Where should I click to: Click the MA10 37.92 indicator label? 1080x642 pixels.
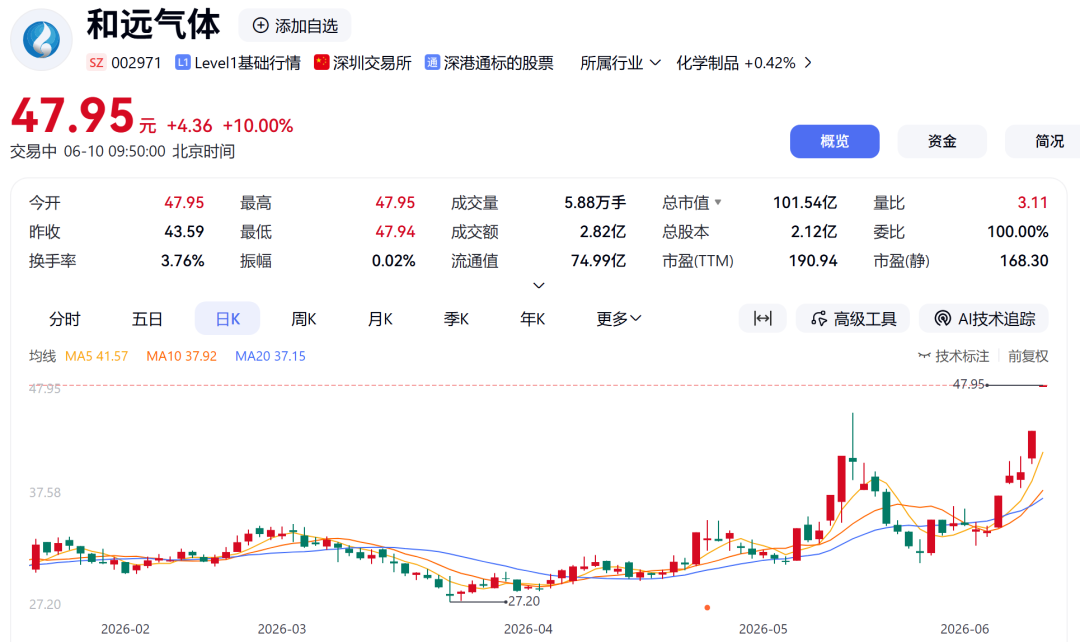(181, 356)
